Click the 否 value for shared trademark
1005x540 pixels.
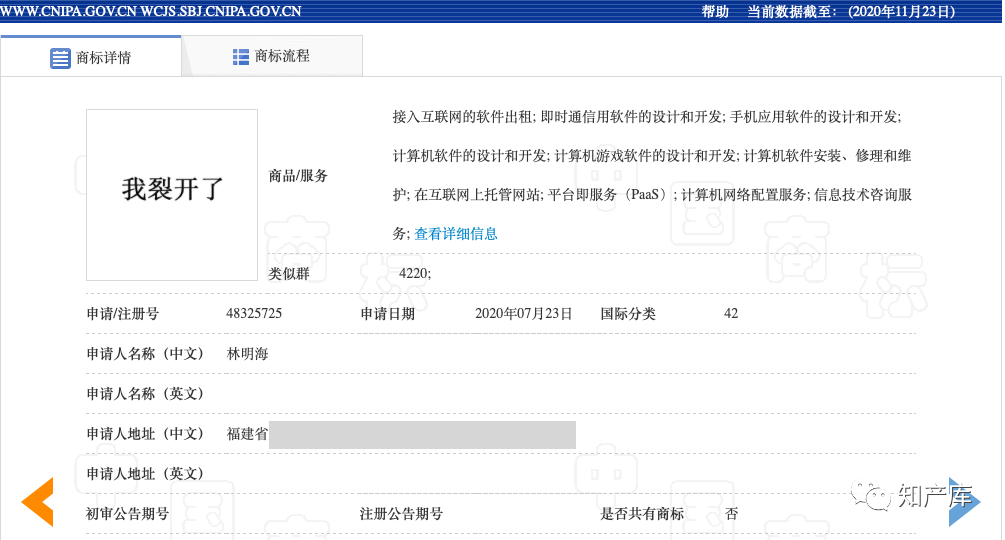[732, 514]
